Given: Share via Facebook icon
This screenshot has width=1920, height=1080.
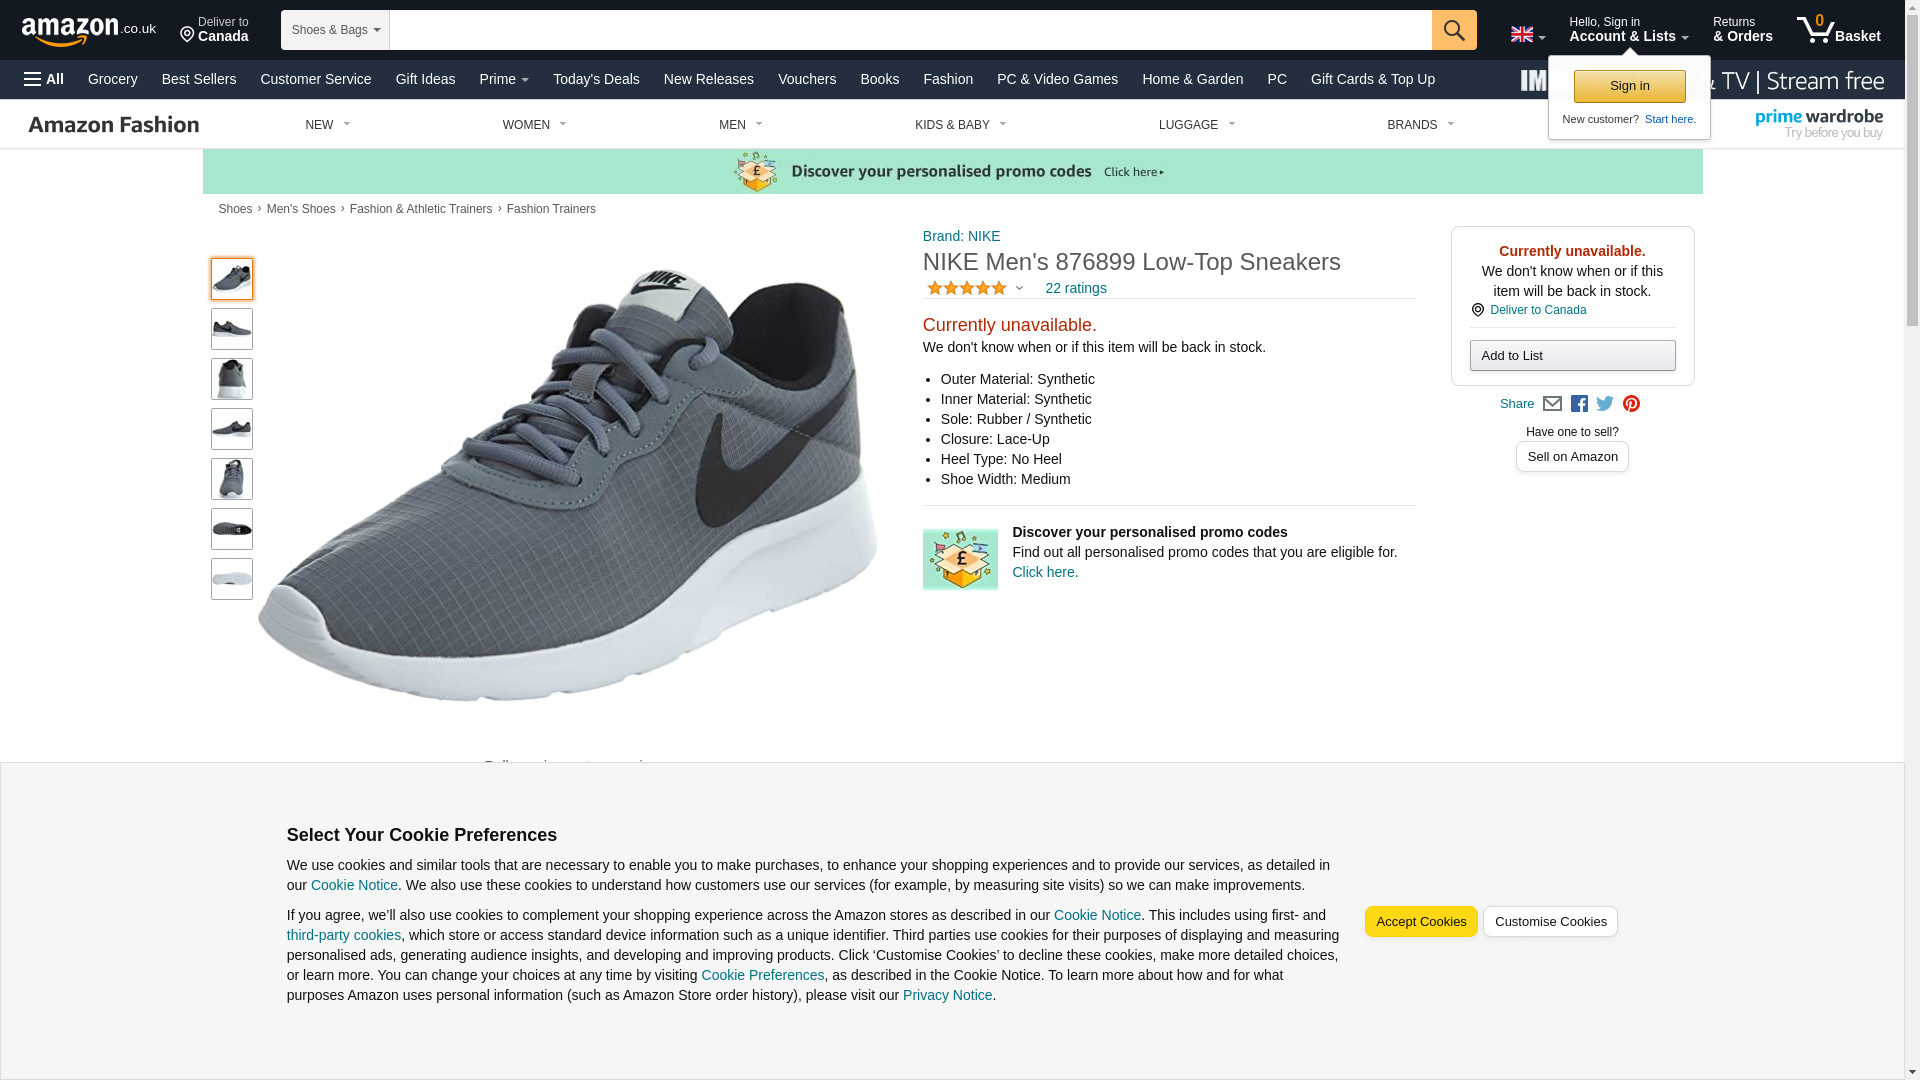Looking at the screenshot, I should pyautogui.click(x=1579, y=404).
